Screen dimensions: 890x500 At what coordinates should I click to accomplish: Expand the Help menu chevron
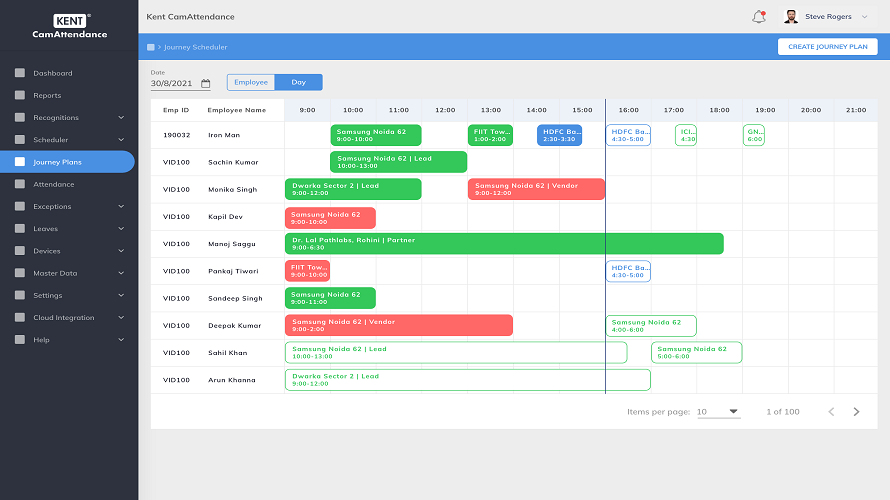pyautogui.click(x=121, y=340)
